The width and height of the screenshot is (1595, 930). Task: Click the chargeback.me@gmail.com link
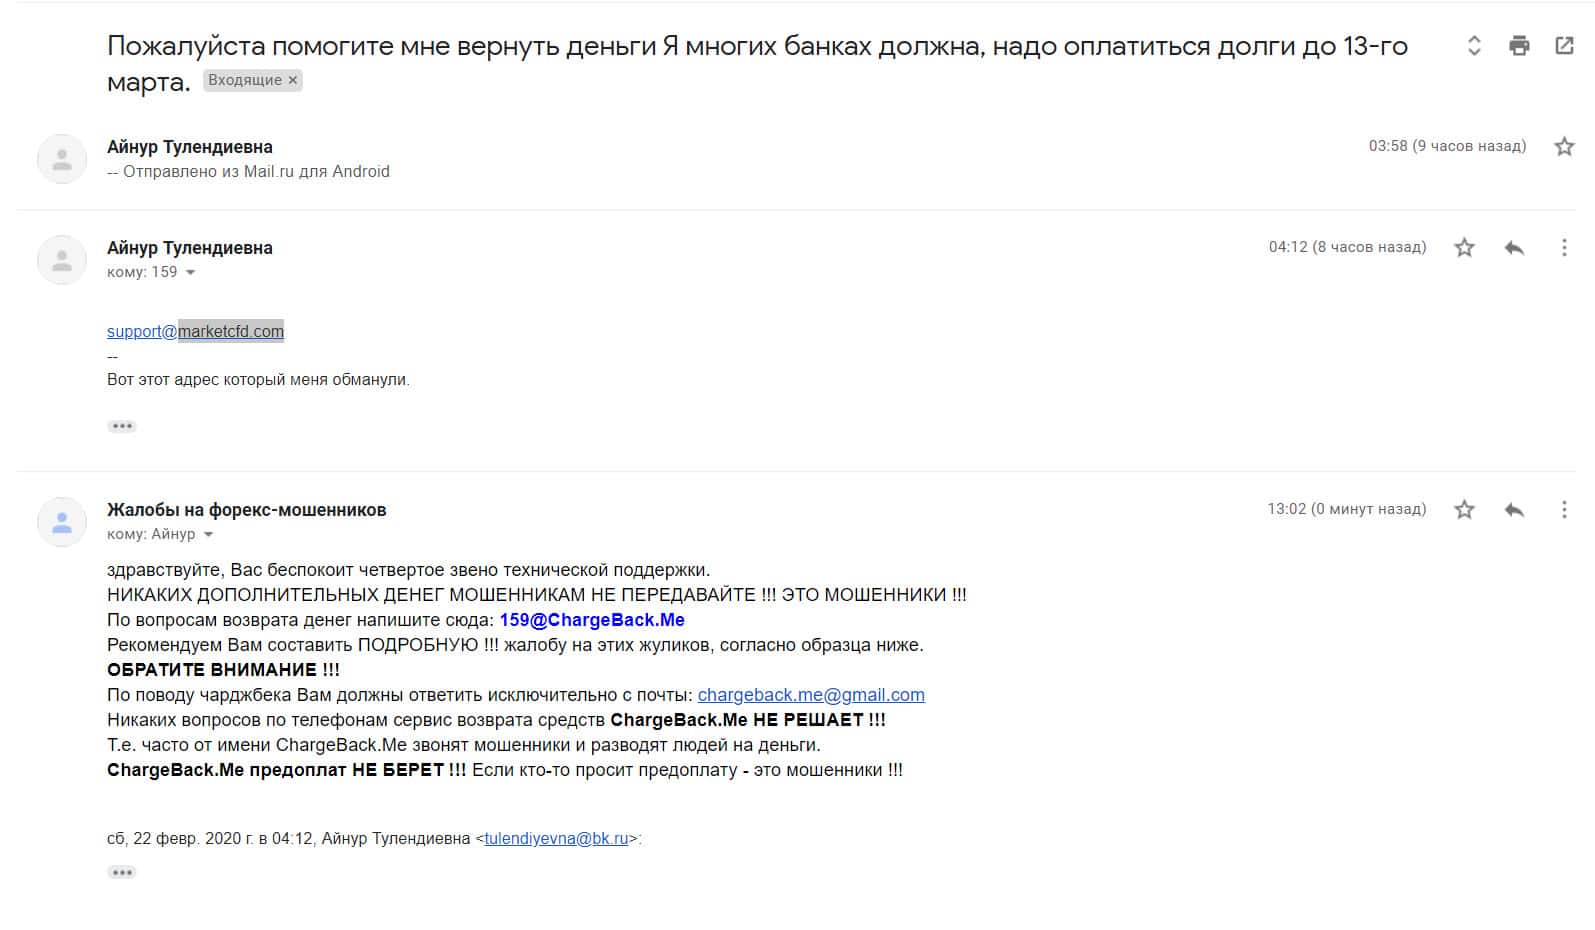pos(810,695)
